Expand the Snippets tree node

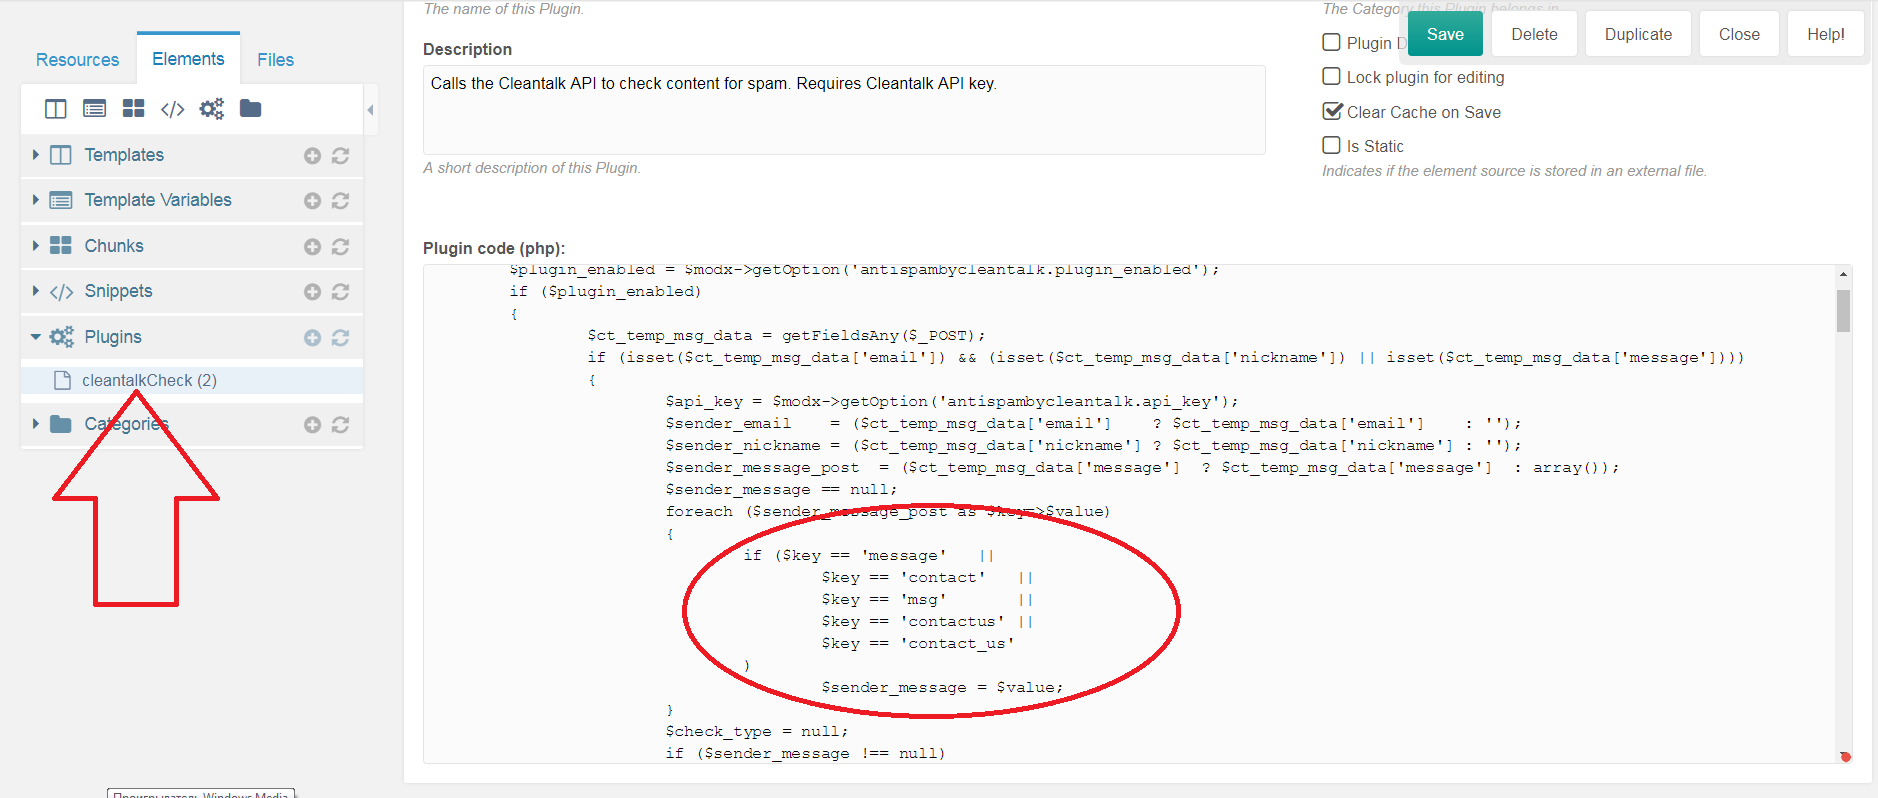tap(36, 291)
